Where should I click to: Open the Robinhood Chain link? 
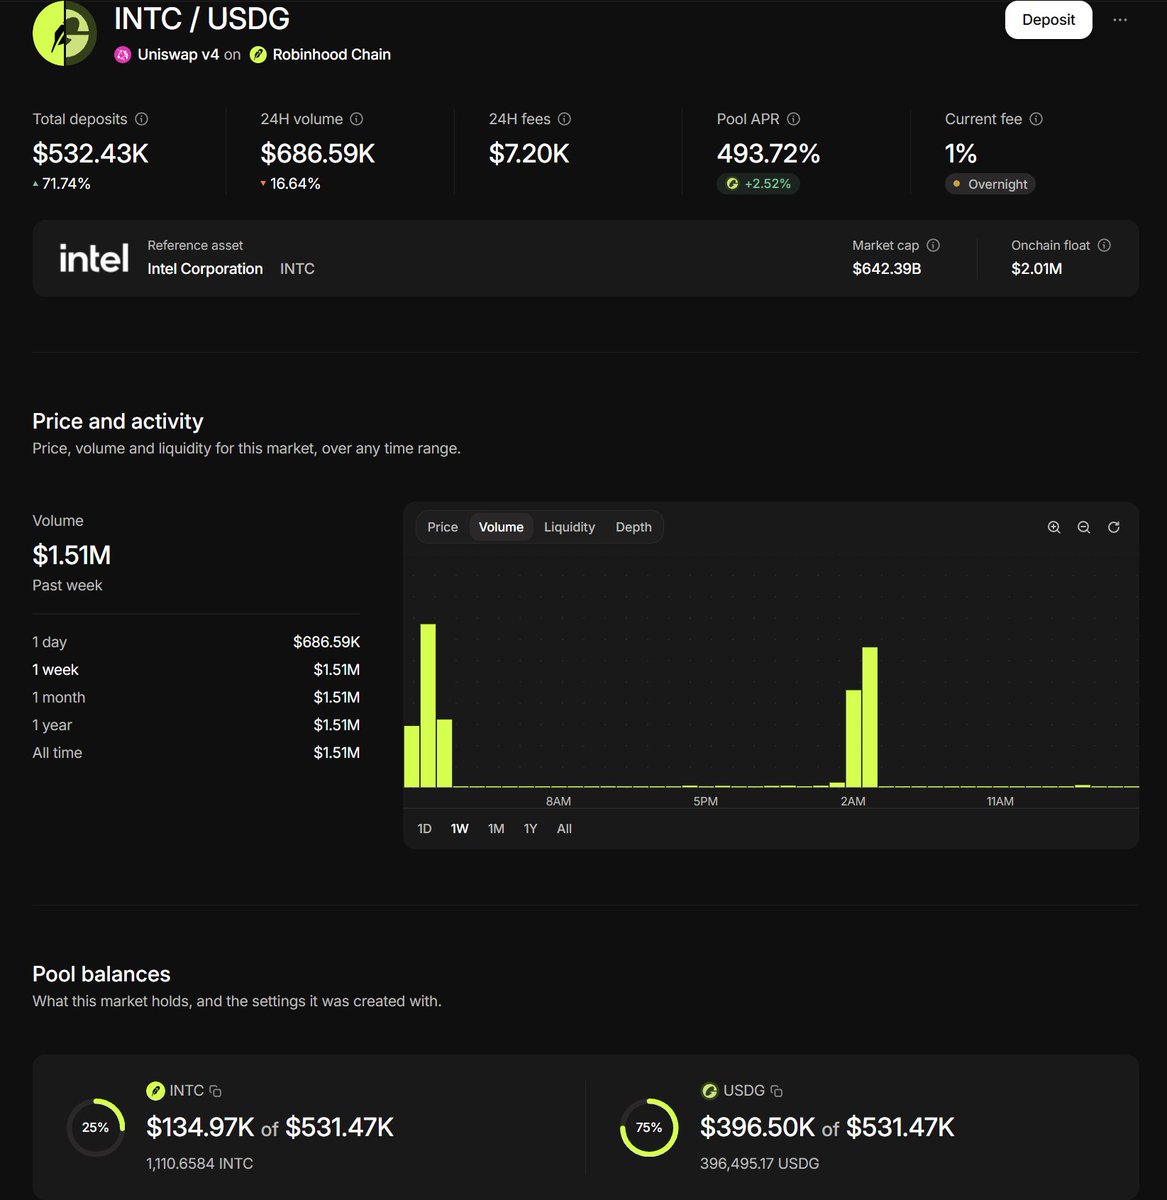pyautogui.click(x=332, y=55)
